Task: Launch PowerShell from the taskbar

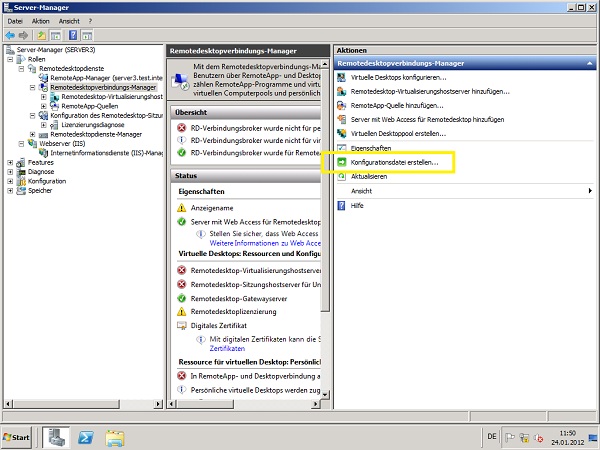Action: [86, 437]
